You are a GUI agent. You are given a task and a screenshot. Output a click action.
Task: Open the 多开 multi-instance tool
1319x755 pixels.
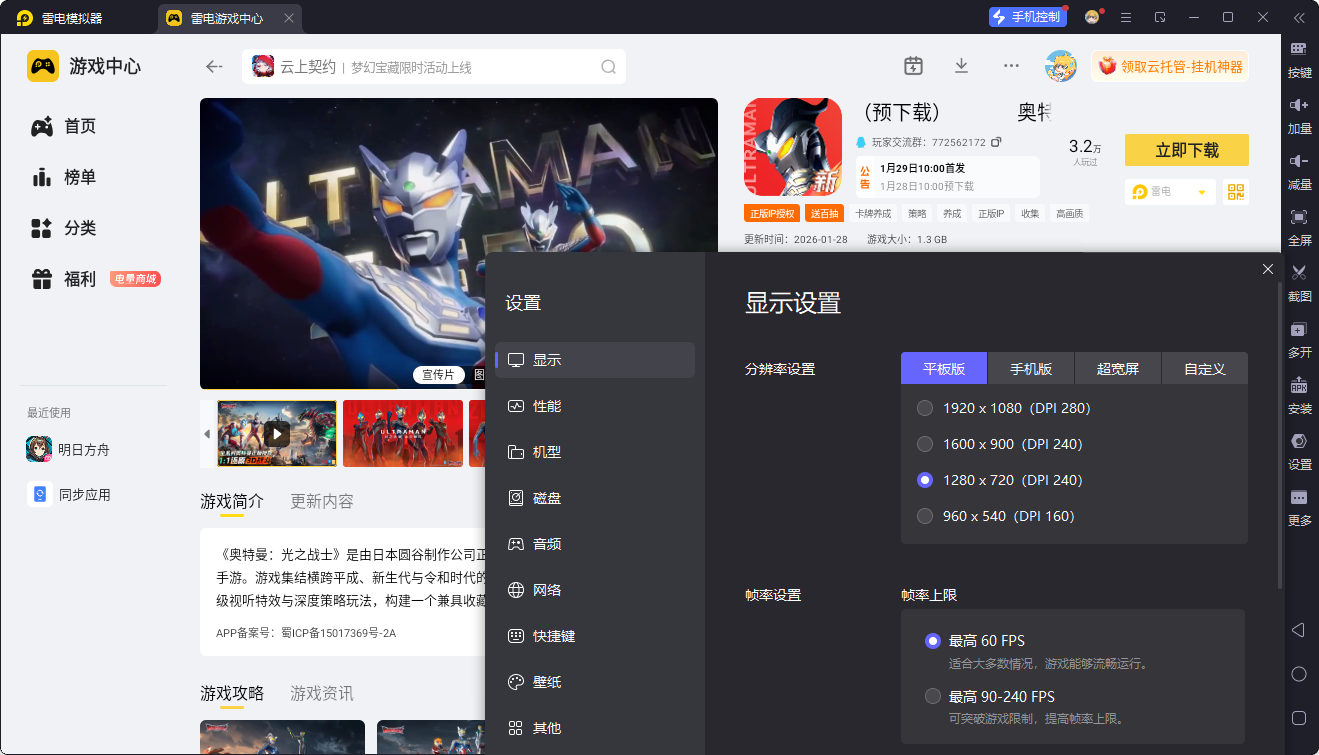coord(1299,339)
